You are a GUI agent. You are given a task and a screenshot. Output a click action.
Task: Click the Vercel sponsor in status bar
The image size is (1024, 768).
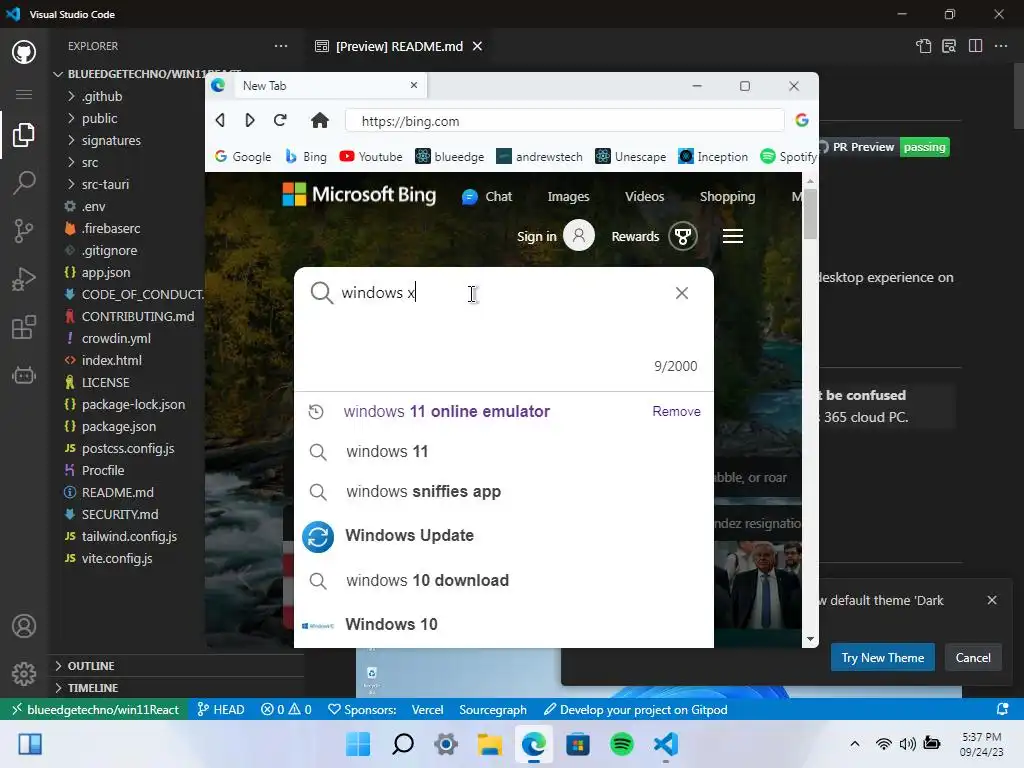(427, 709)
